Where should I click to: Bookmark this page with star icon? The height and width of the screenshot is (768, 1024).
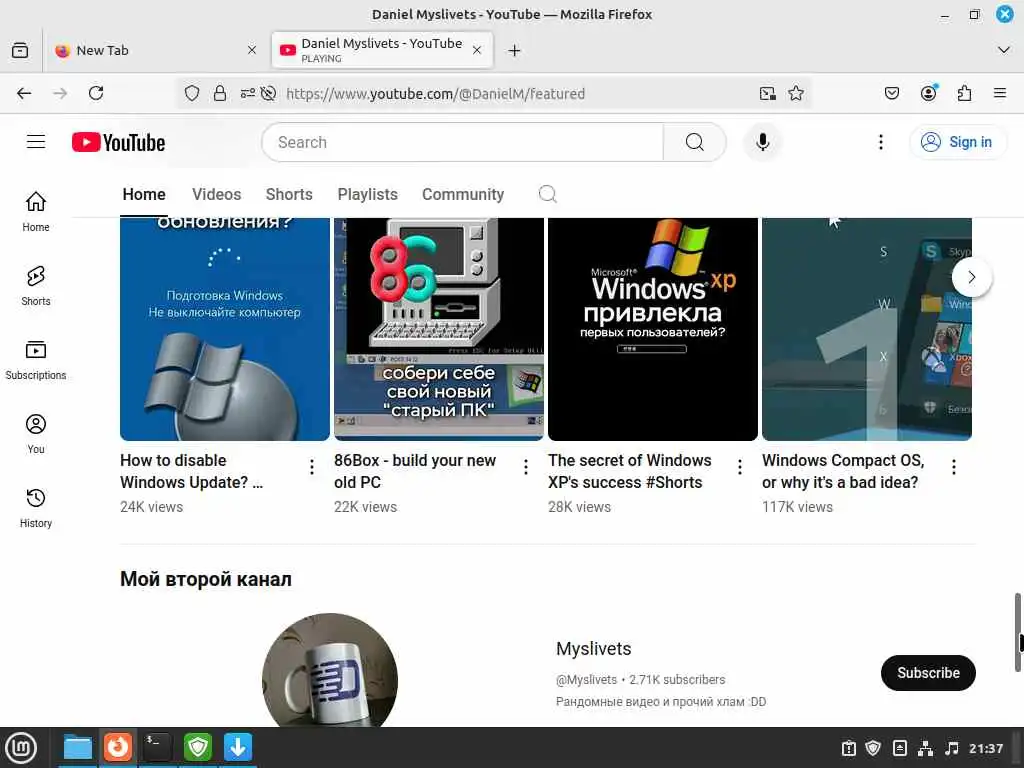tap(795, 93)
